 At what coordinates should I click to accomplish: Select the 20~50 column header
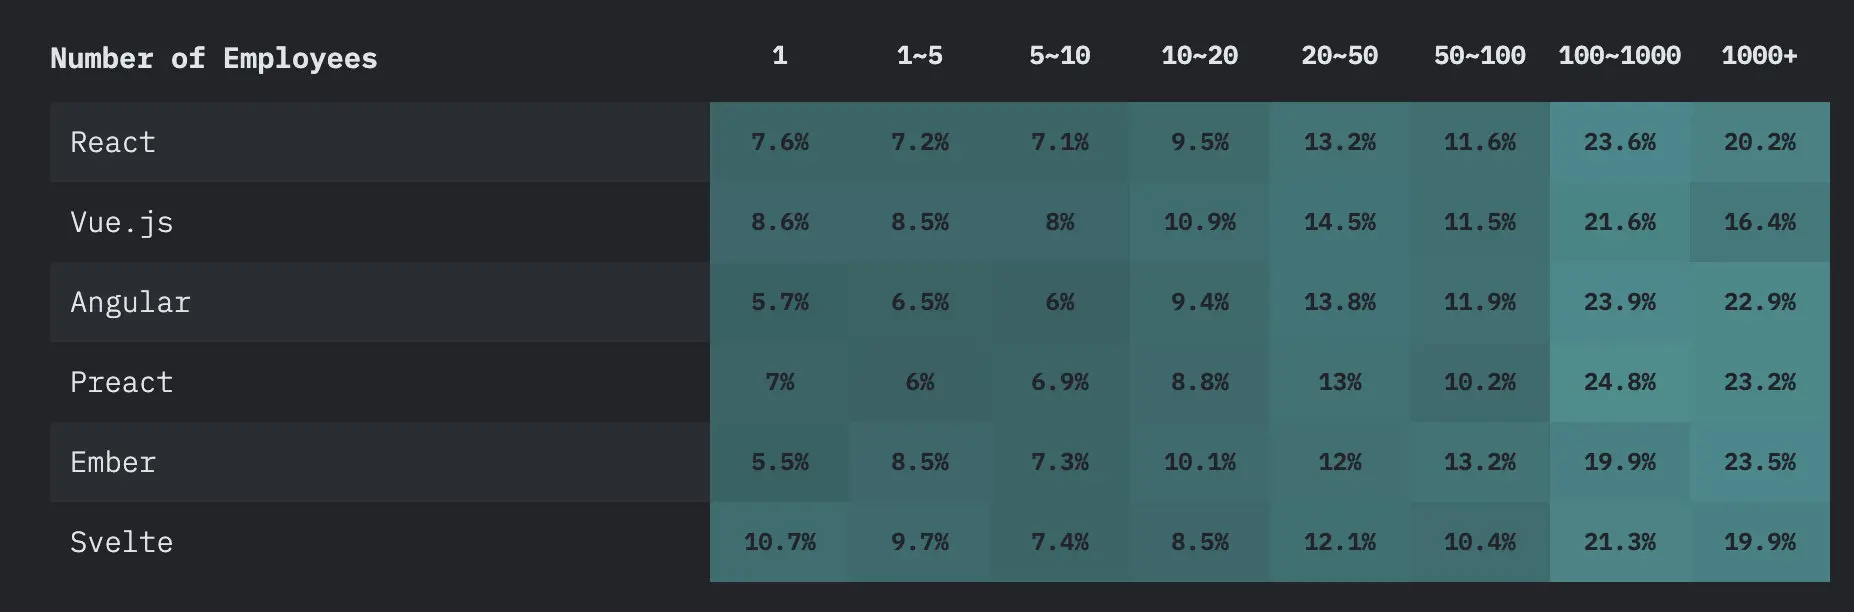[1340, 56]
